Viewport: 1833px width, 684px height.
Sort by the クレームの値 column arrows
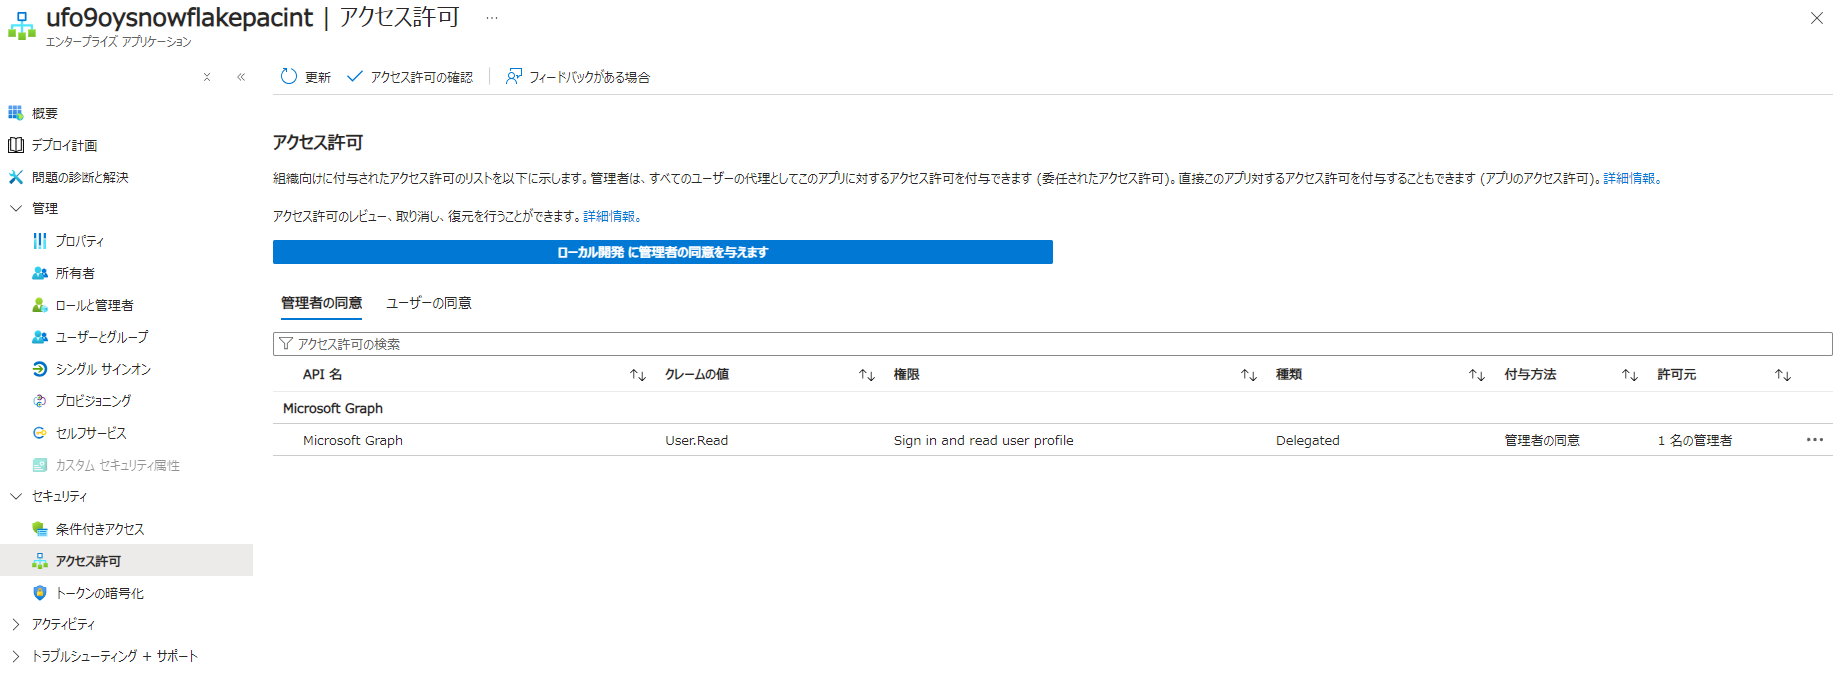867,375
